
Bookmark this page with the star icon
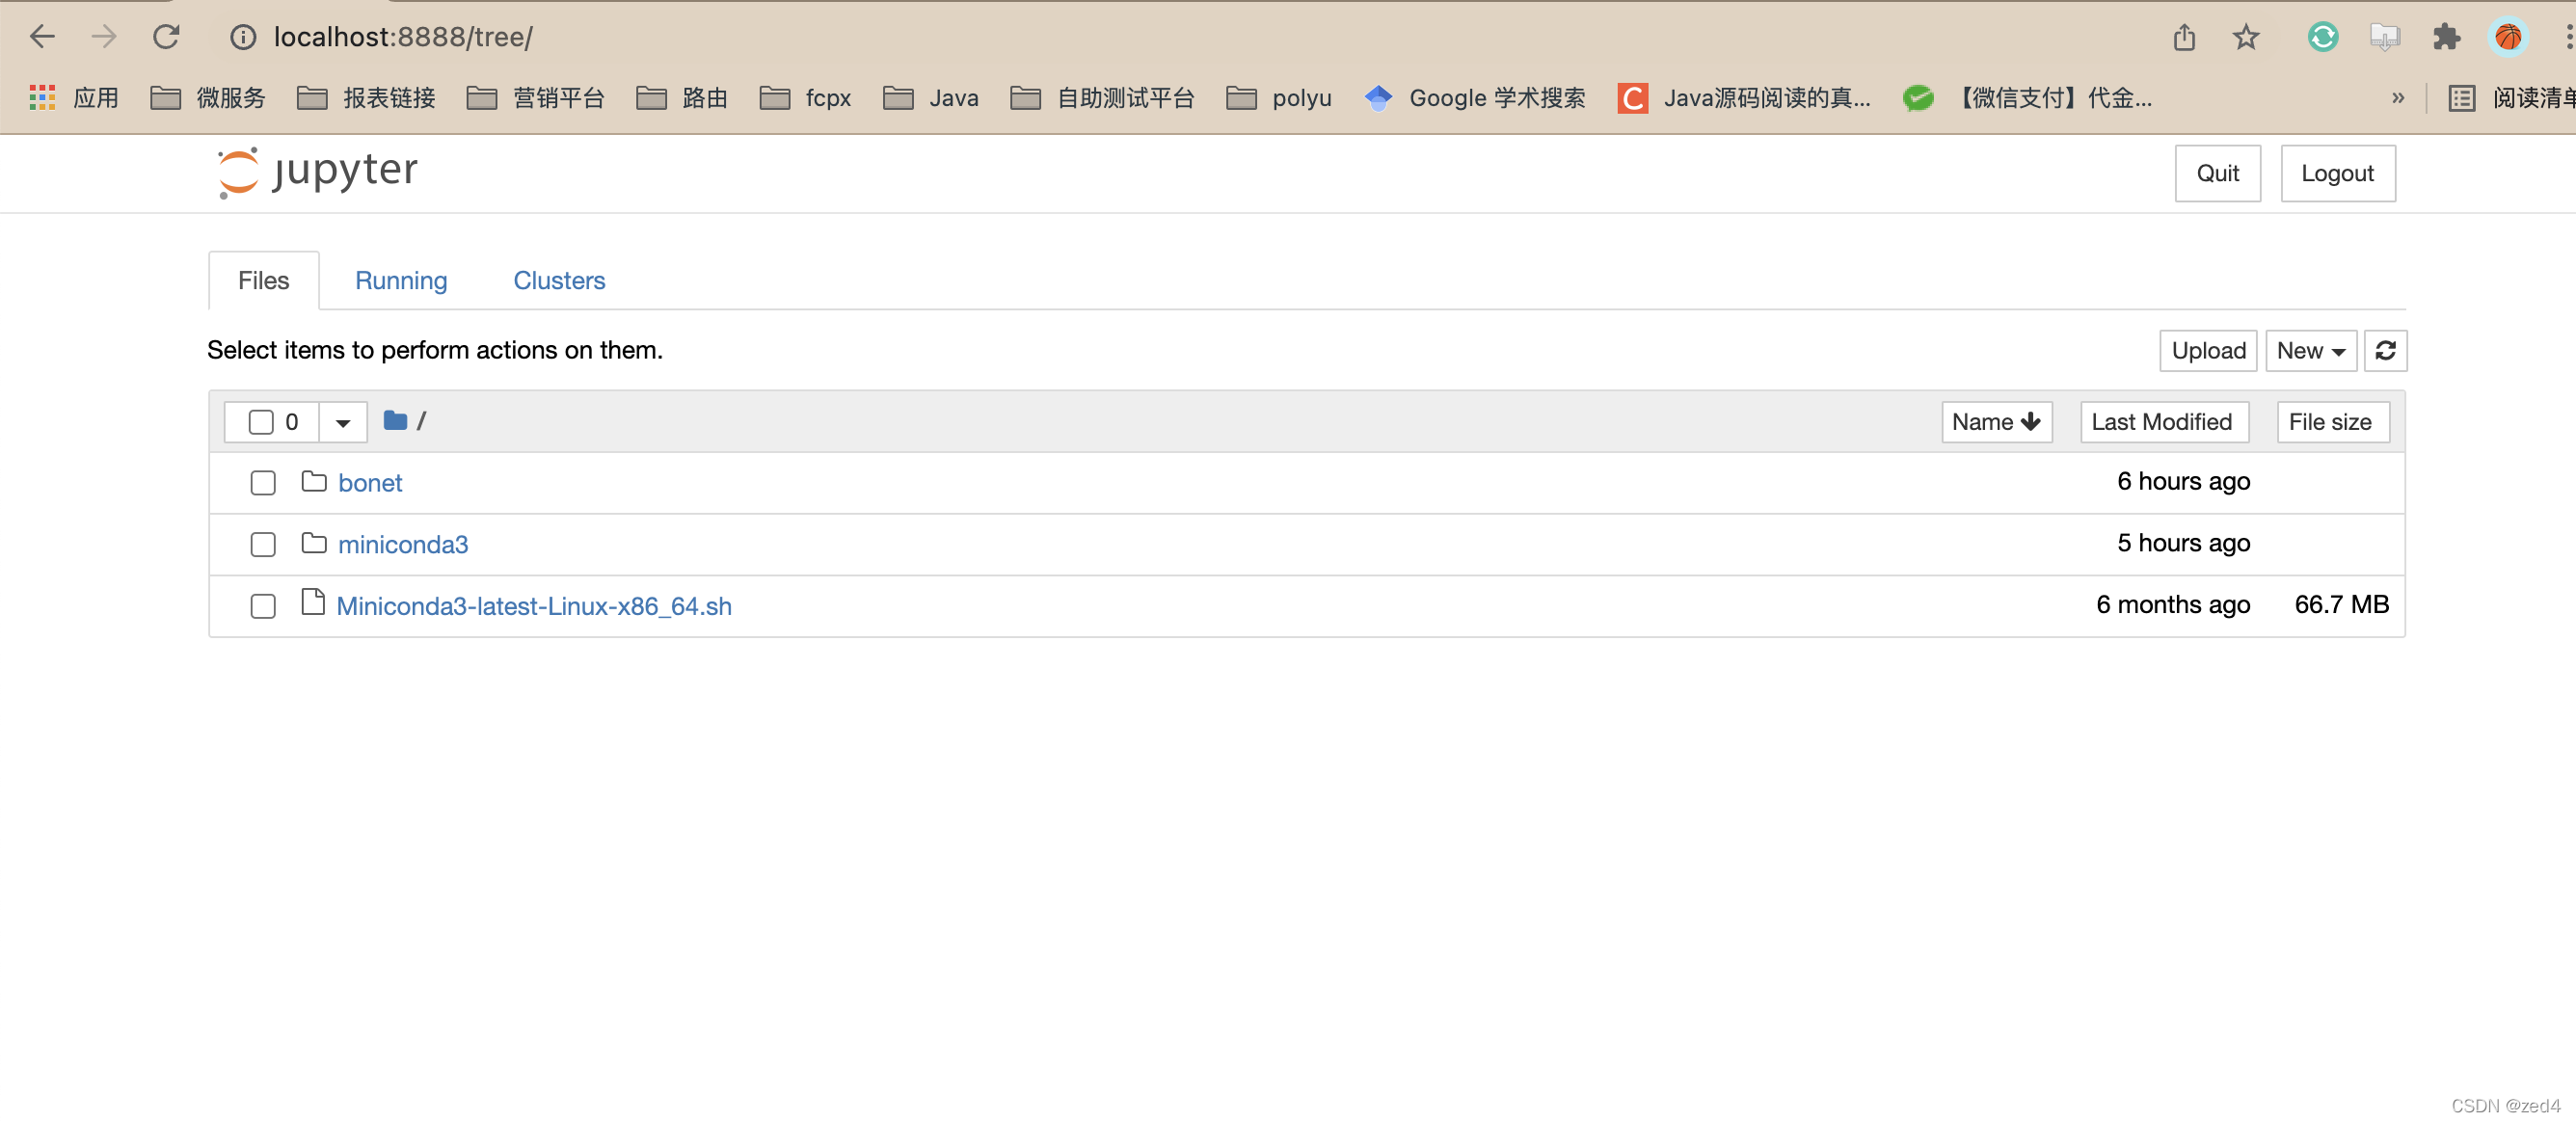[2246, 37]
